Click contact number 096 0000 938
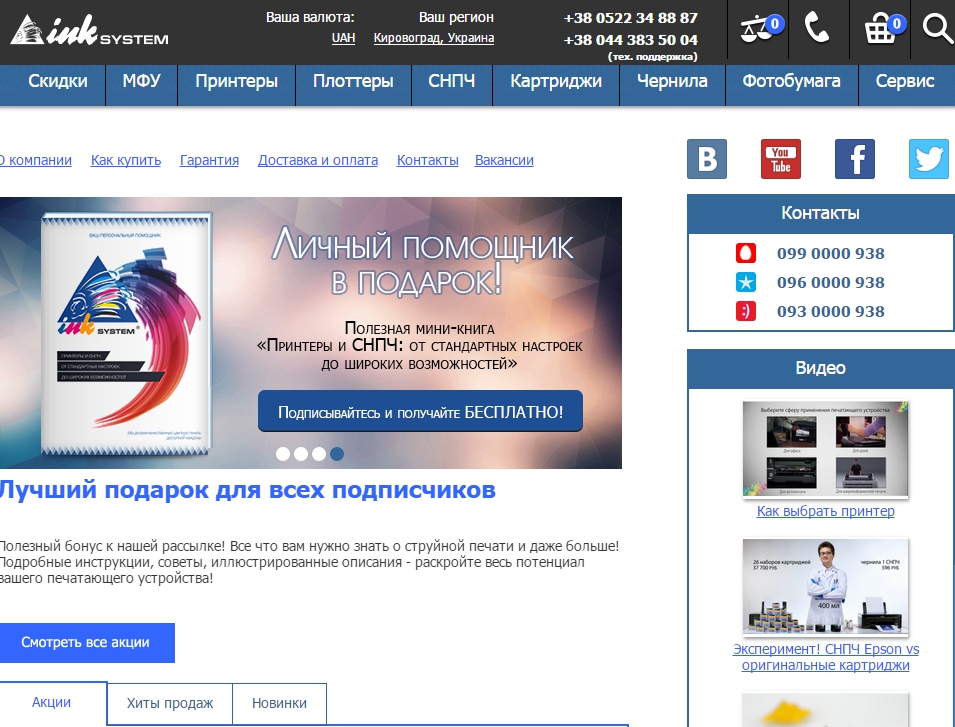Viewport: 955px width, 727px height. point(830,283)
